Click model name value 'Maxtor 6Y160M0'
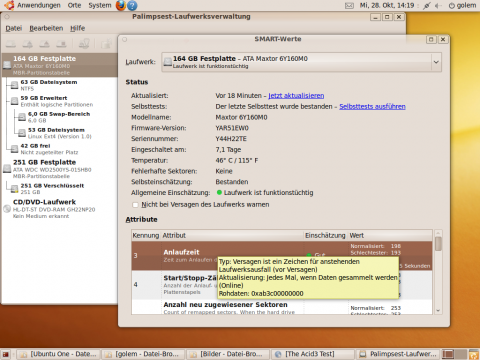The image size is (480, 360). (241, 117)
